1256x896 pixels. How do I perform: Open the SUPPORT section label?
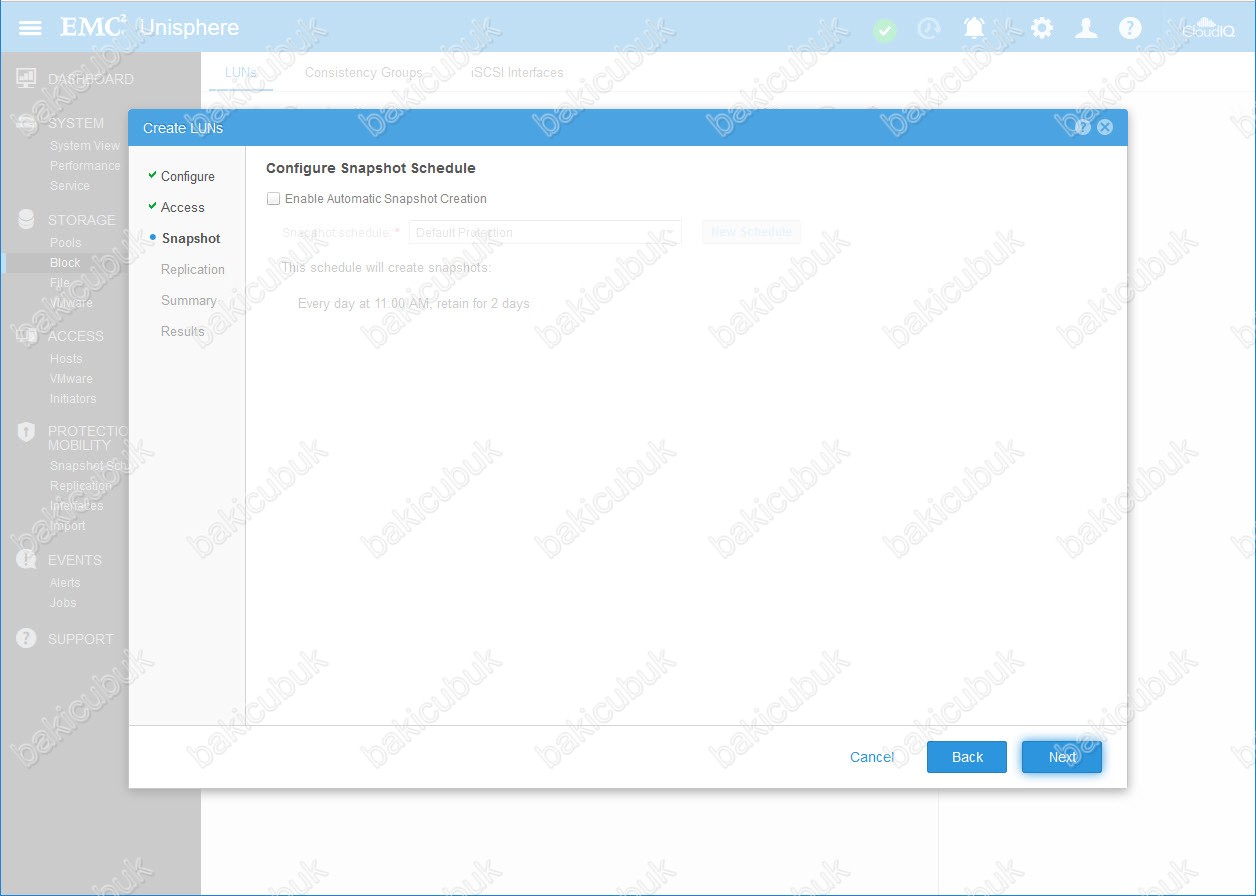pos(81,639)
